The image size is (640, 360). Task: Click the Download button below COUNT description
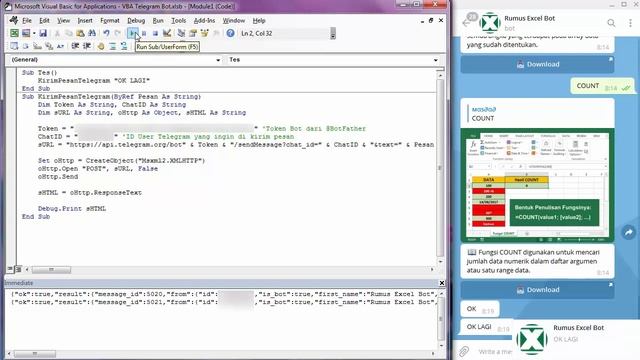[x=538, y=290]
